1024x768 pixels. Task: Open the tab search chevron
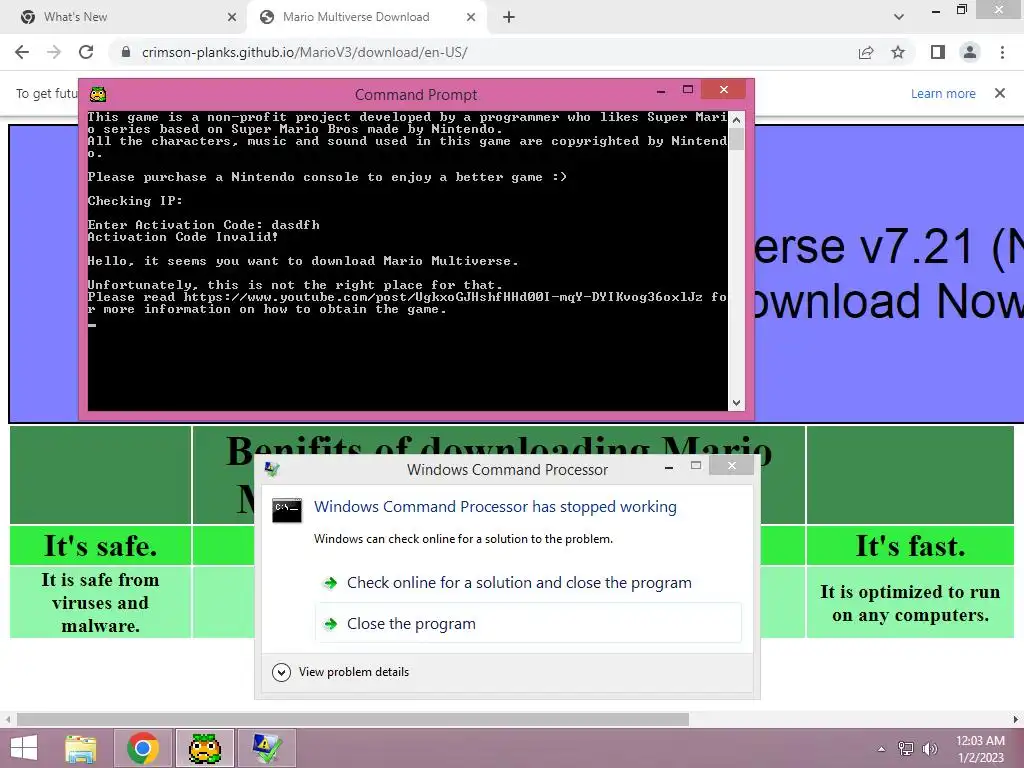point(899,17)
